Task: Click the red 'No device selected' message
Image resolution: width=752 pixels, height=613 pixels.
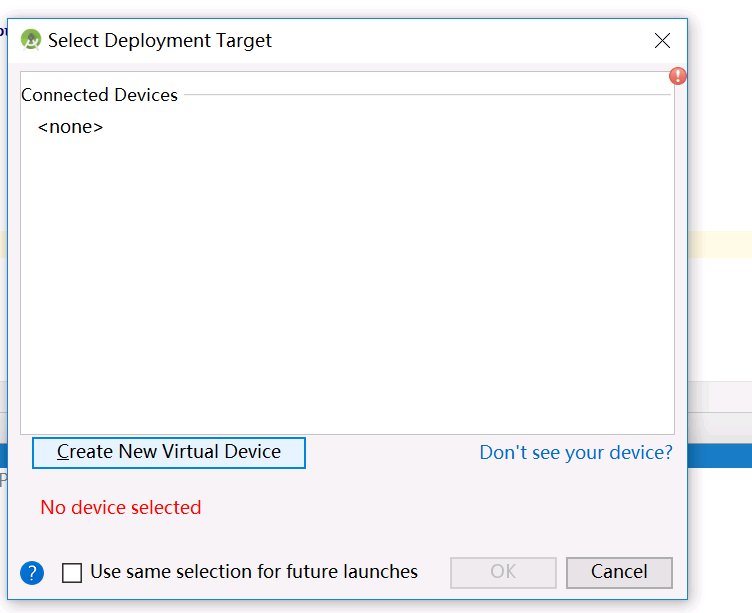Action: pyautogui.click(x=121, y=507)
